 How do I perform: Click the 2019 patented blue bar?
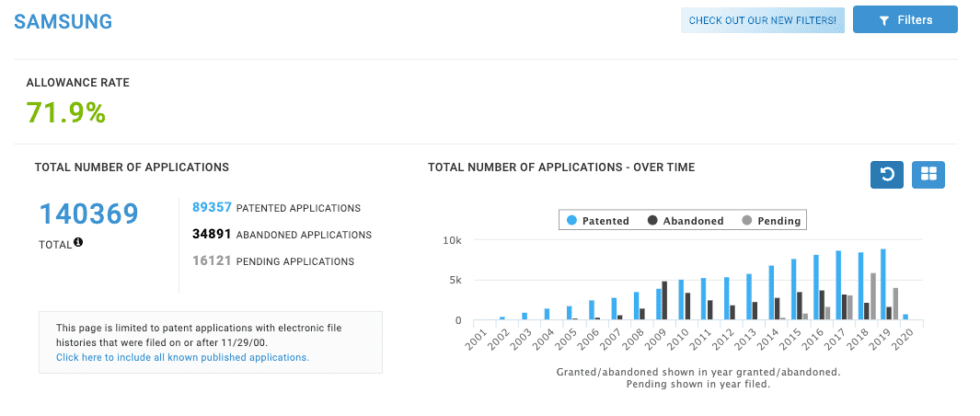(x=883, y=285)
